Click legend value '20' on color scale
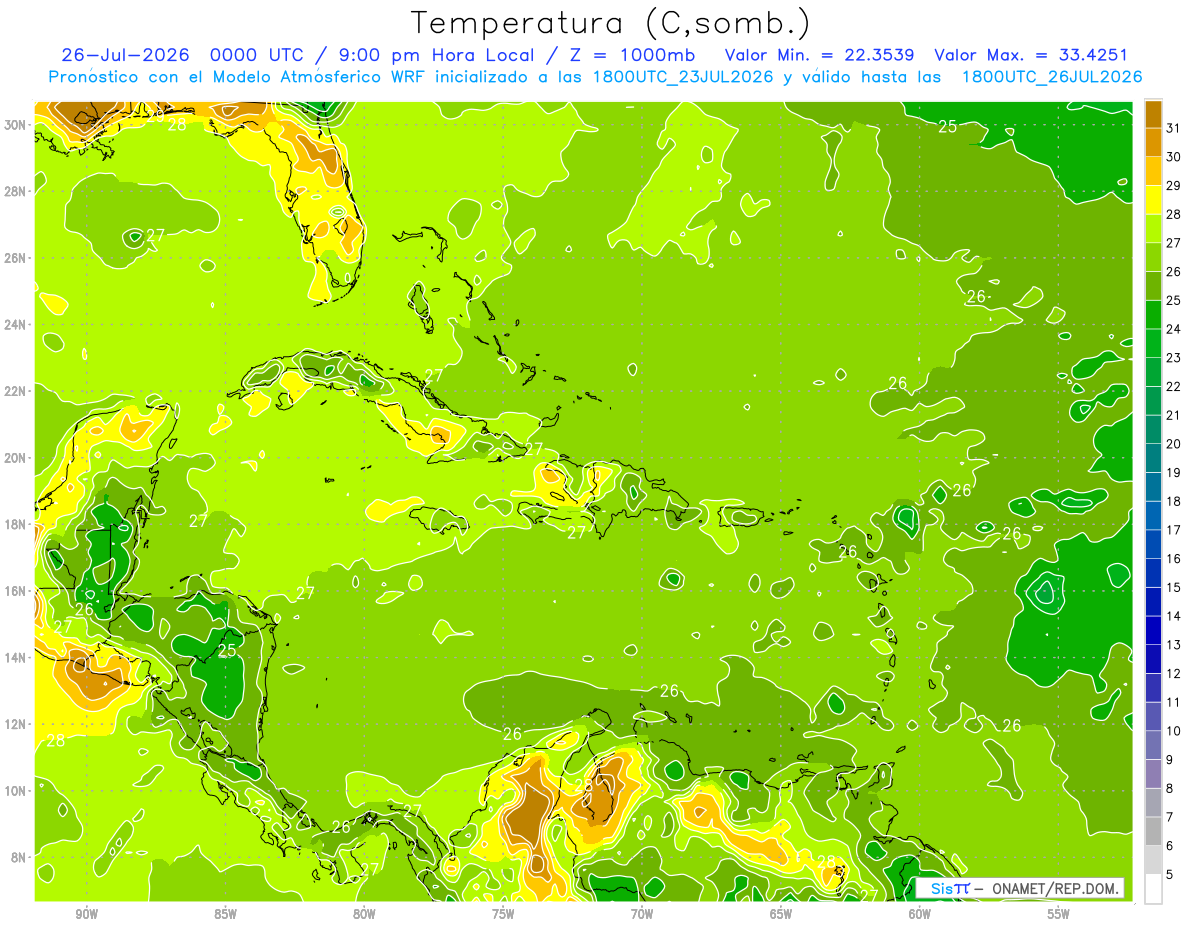Image resolution: width=1200 pixels, height=927 pixels. [x=1174, y=444]
